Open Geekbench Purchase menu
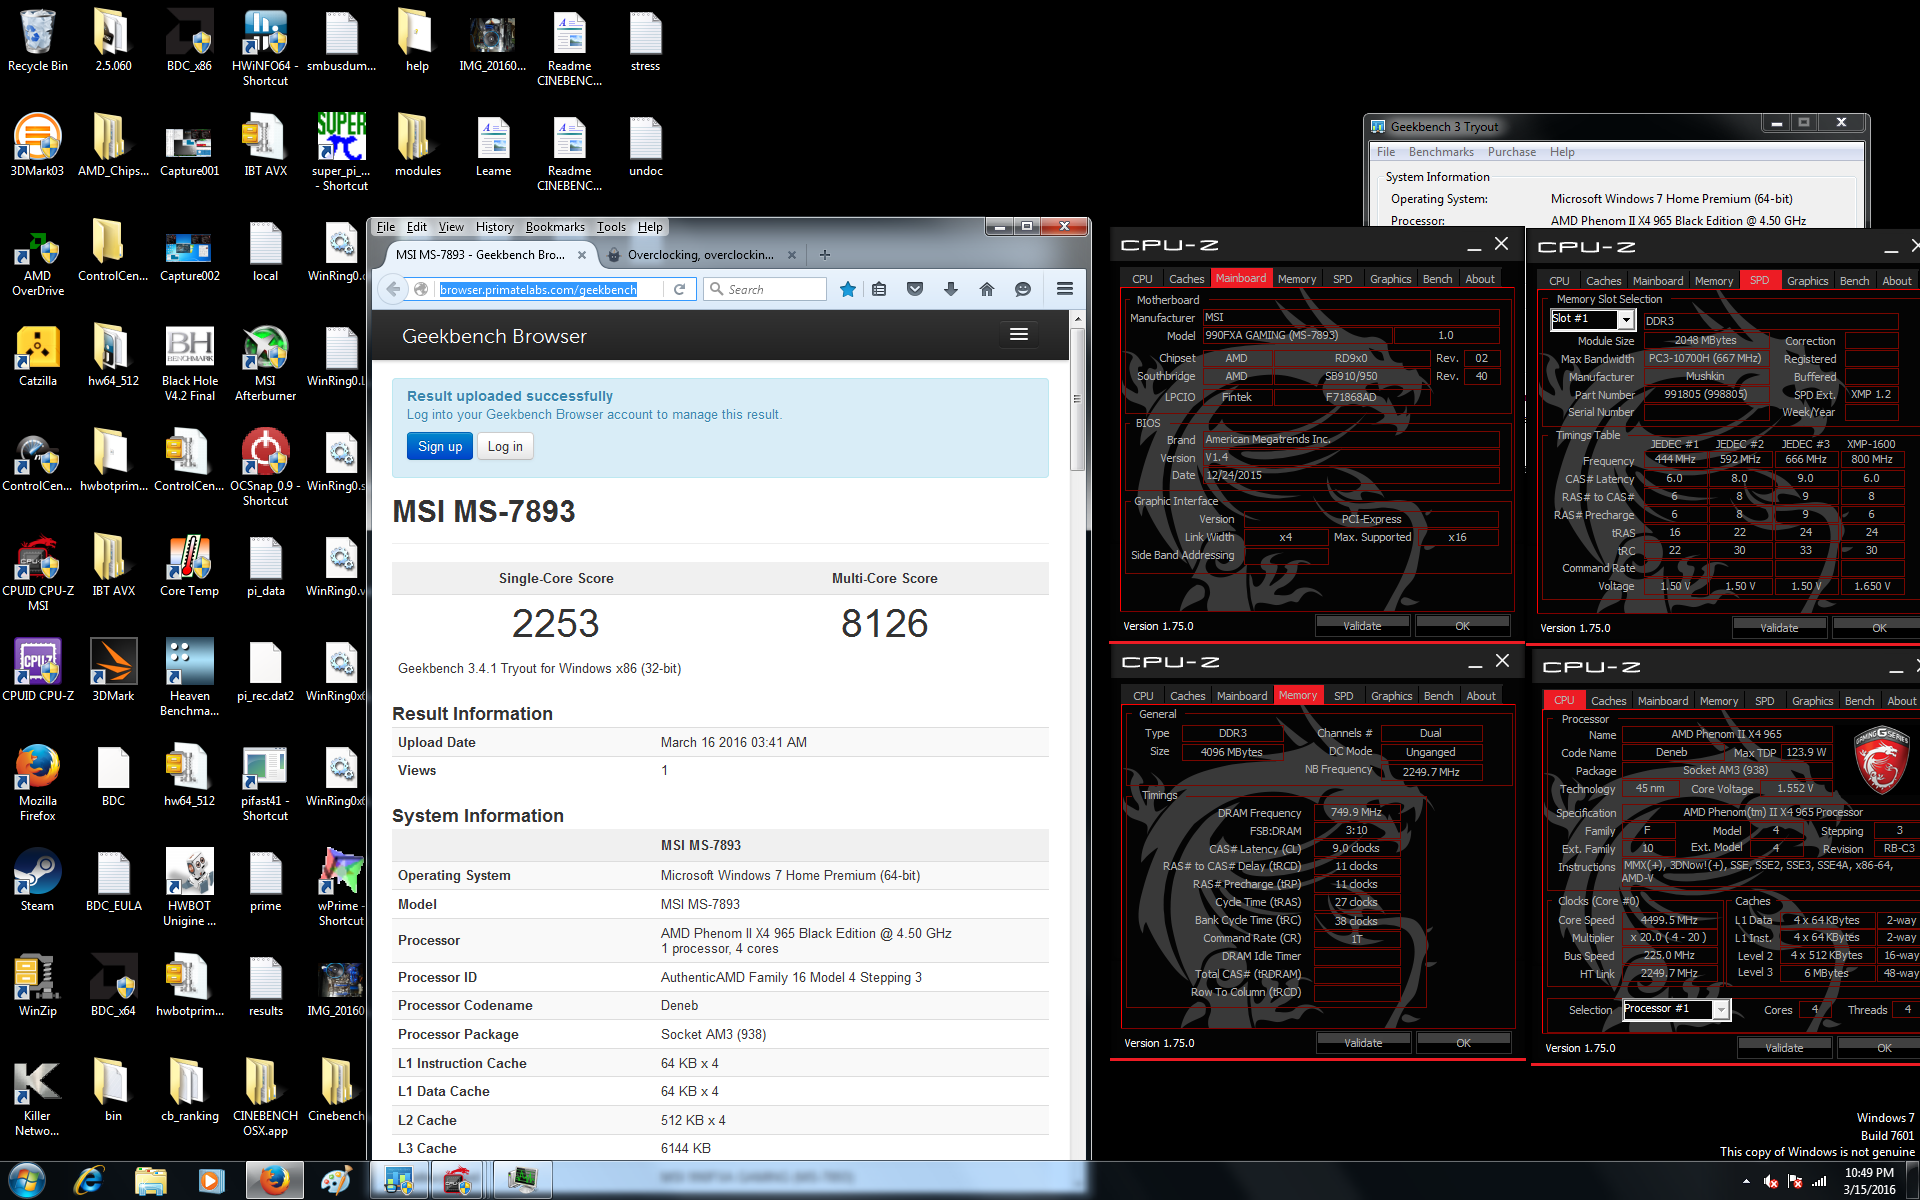This screenshot has height=1200, width=1920. 1511,152
